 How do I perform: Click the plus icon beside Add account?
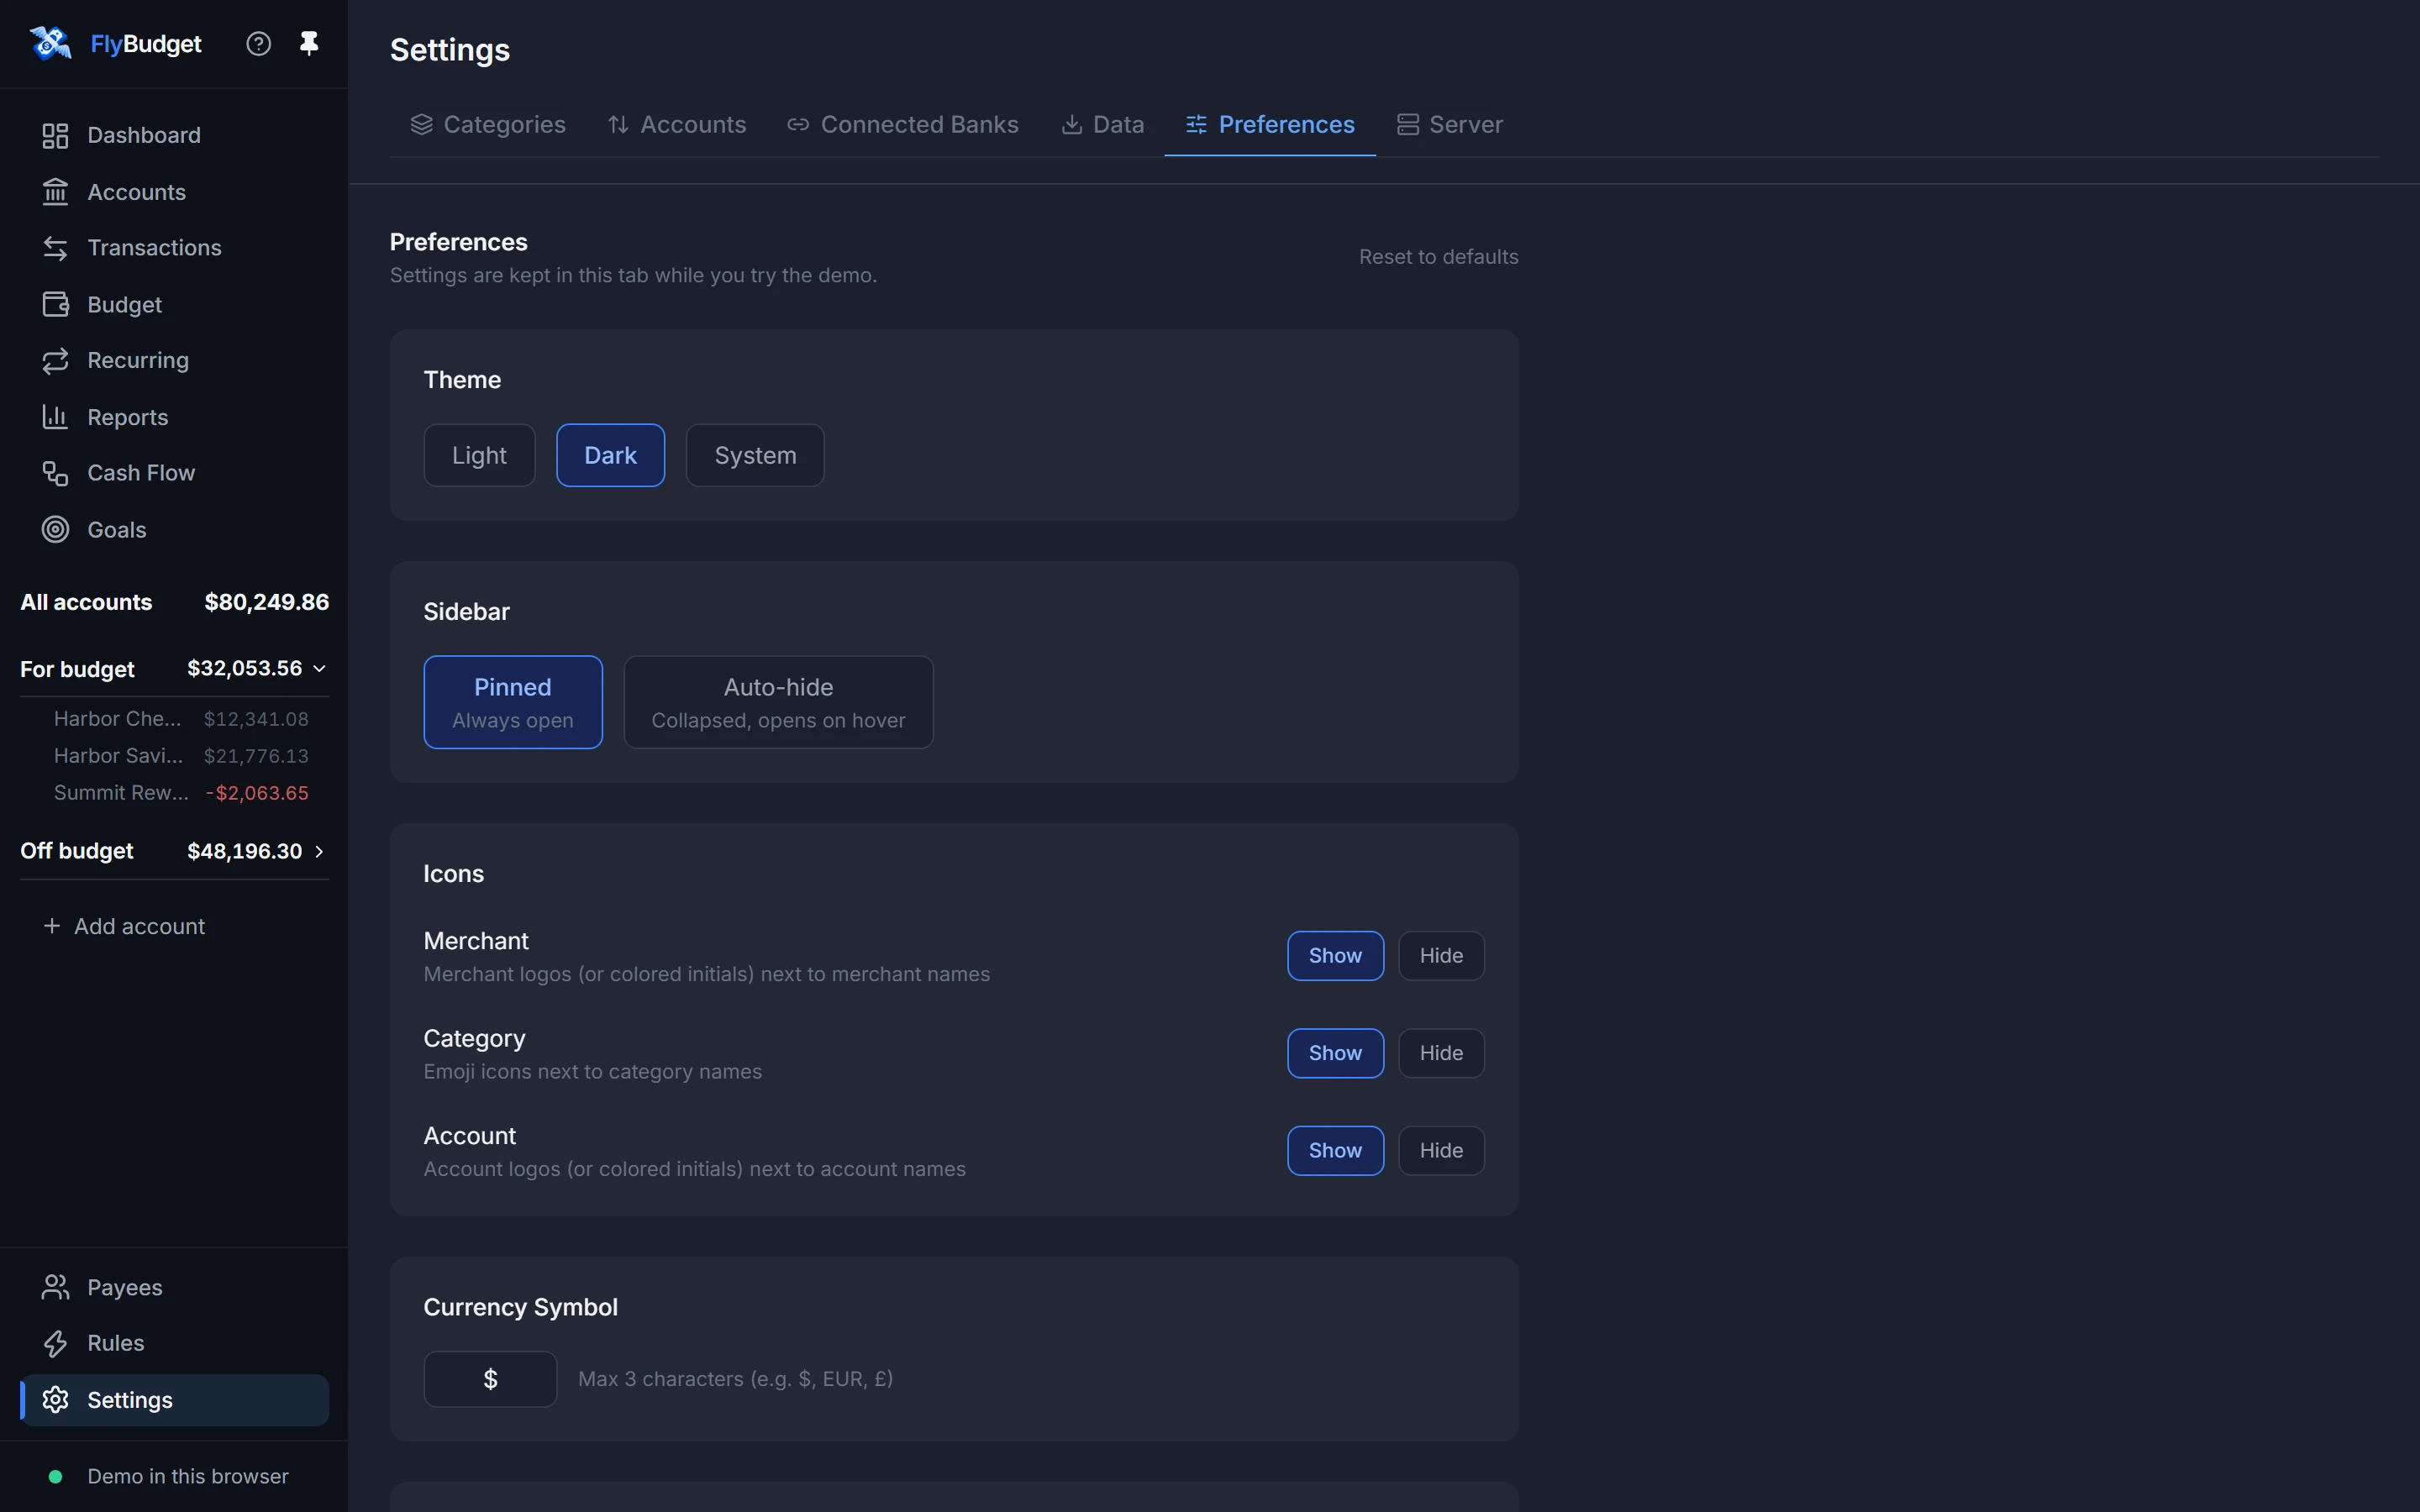point(52,926)
